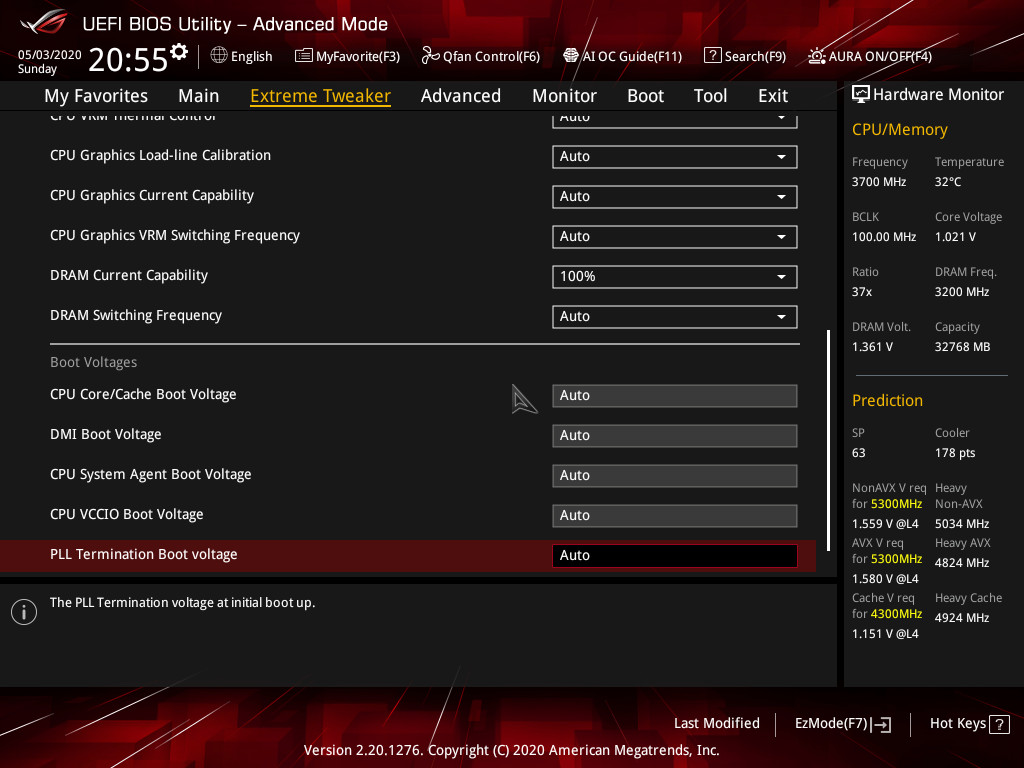Click AI OC Guide(F11) label

click(632, 57)
